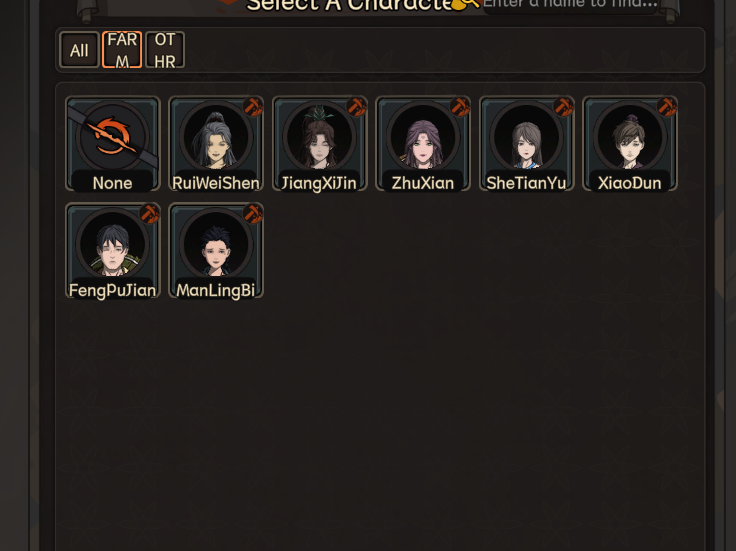The width and height of the screenshot is (736, 551).
Task: Select ManLingBi character portrait
Action: (216, 251)
